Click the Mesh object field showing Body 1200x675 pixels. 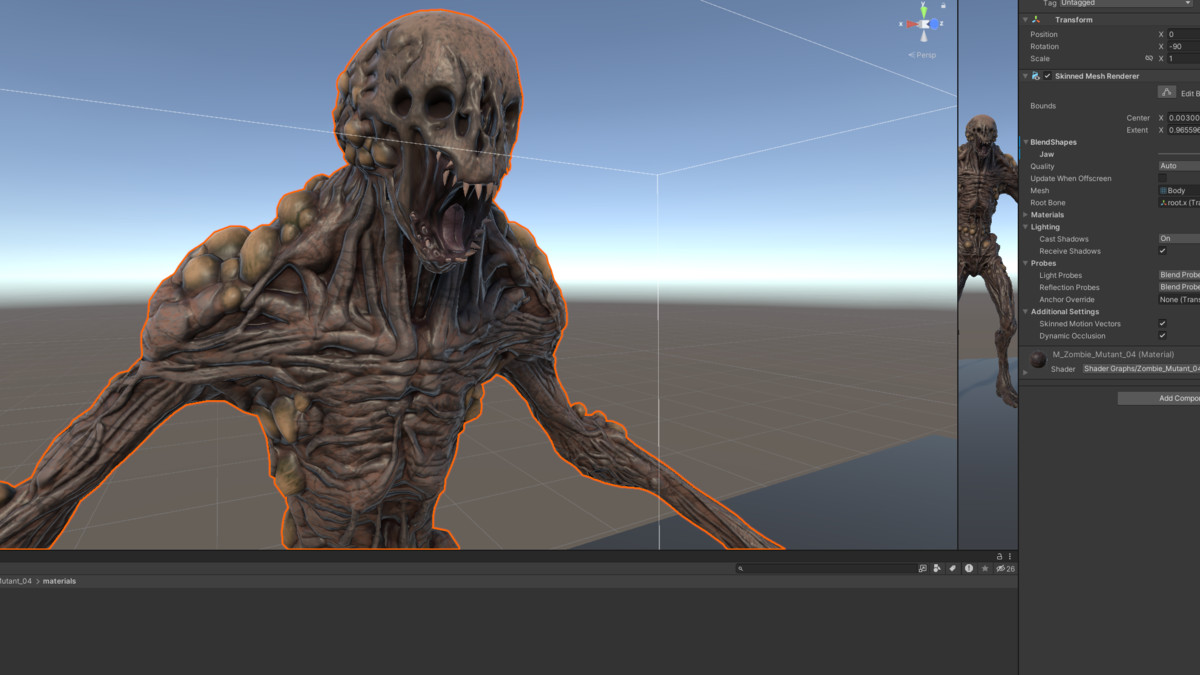pos(1178,191)
